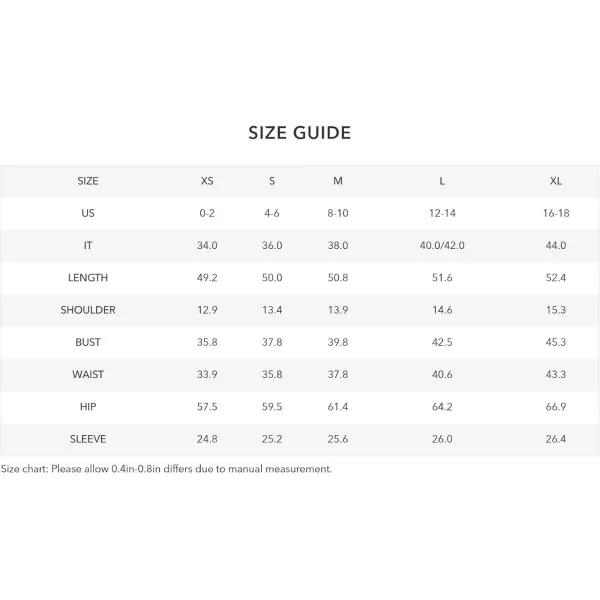Image resolution: width=600 pixels, height=600 pixels.
Task: Click the size chart measurement note
Action: tap(166, 469)
